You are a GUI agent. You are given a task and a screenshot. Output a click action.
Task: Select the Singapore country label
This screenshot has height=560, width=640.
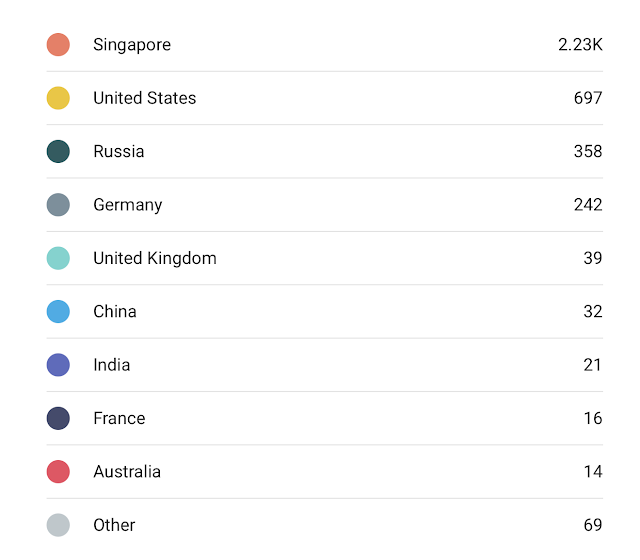coord(132,45)
